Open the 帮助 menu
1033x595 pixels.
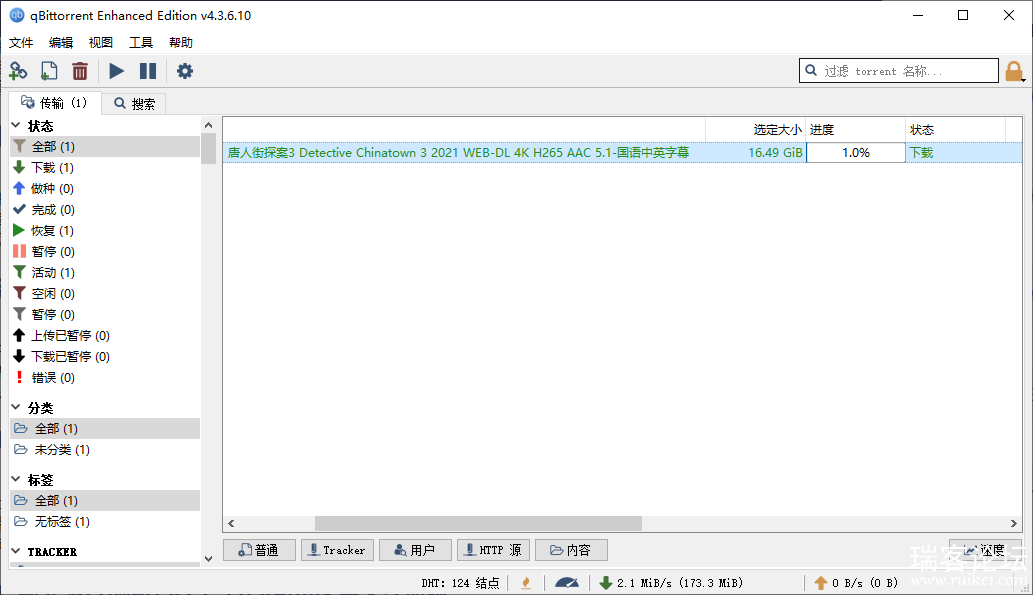pos(181,43)
